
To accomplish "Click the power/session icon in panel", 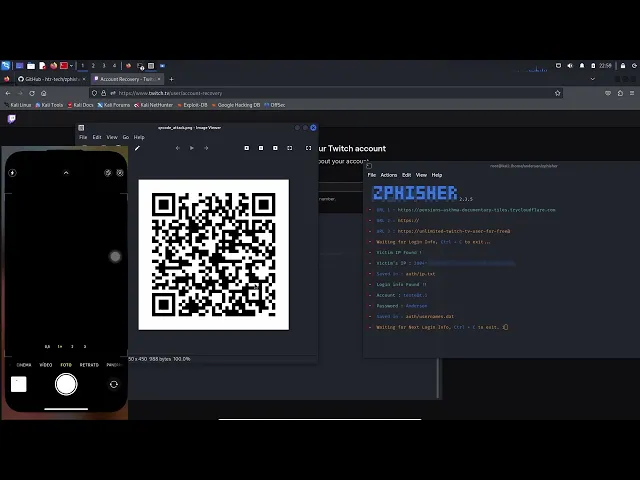I will pyautogui.click(x=635, y=66).
